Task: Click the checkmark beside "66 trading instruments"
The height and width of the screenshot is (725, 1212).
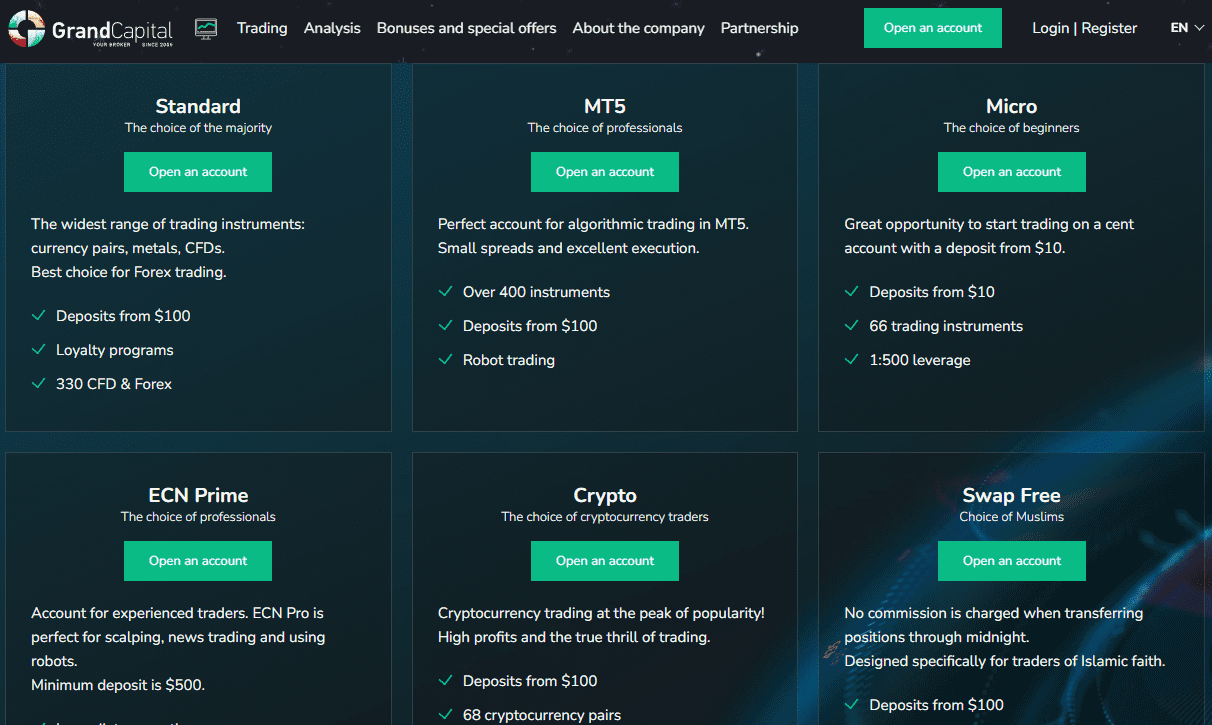Action: pyautogui.click(x=853, y=326)
